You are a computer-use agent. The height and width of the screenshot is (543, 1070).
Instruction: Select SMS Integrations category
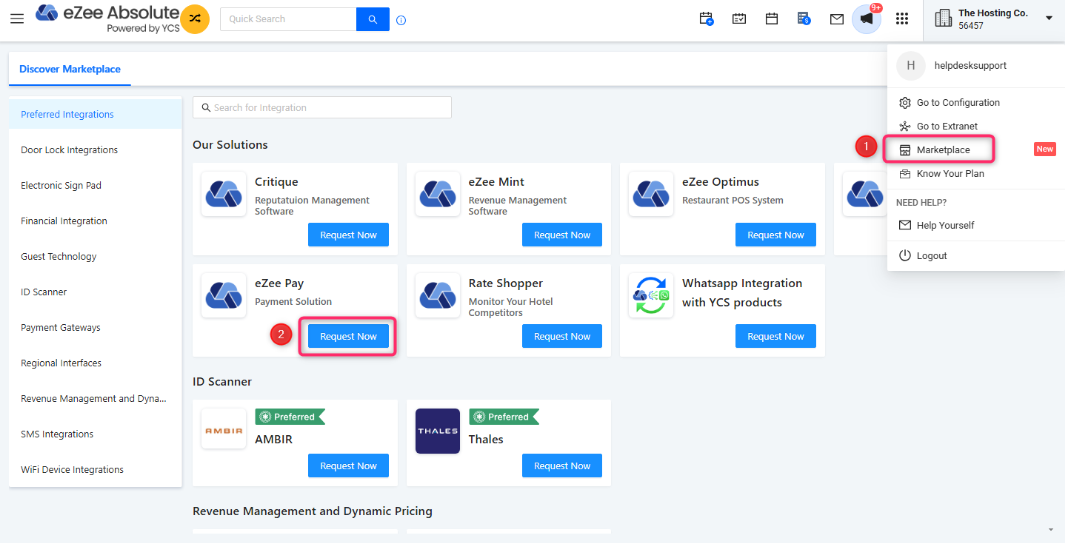96,433
